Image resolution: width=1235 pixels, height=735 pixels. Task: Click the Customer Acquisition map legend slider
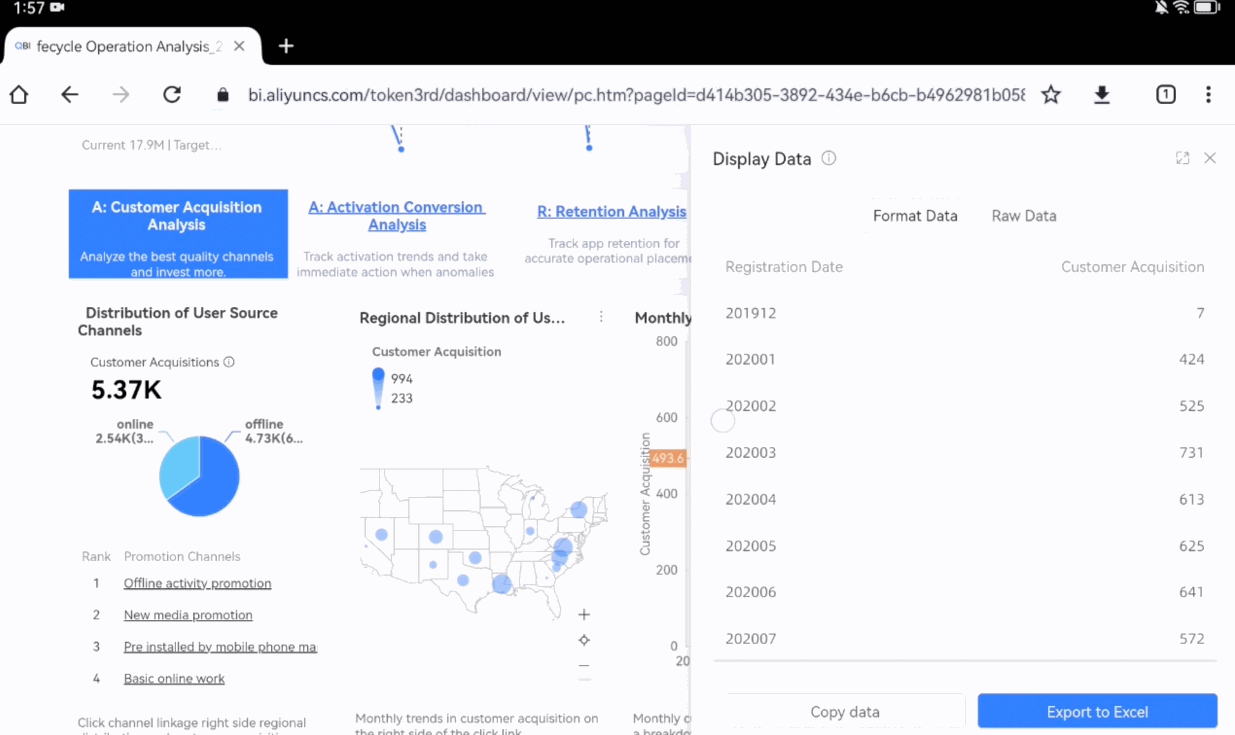click(x=378, y=388)
